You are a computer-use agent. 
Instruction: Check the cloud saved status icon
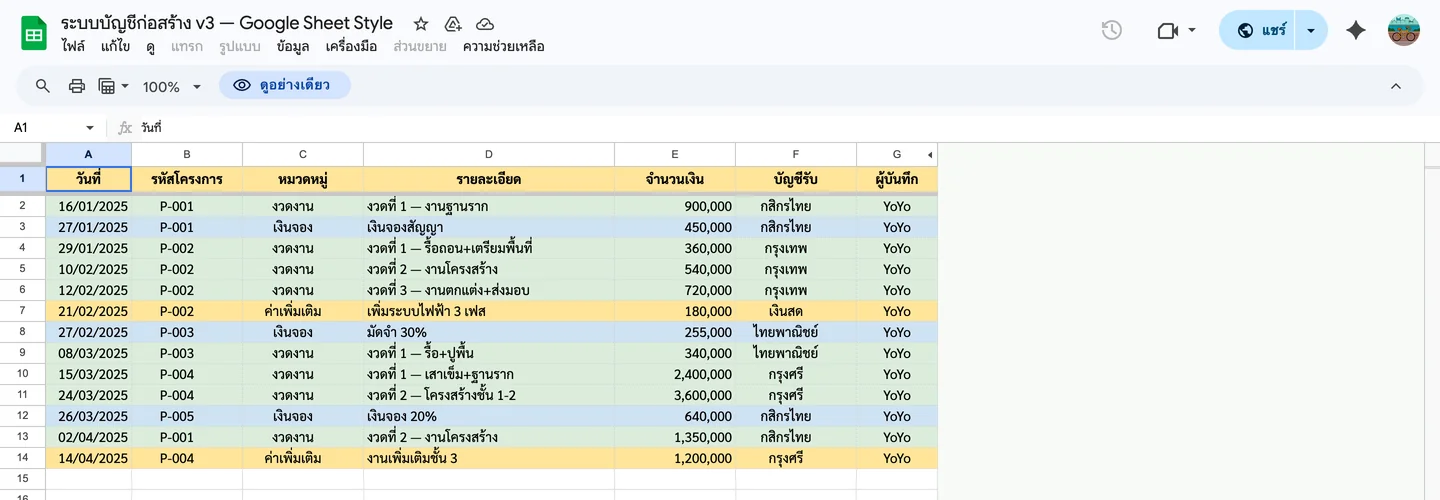(484, 24)
